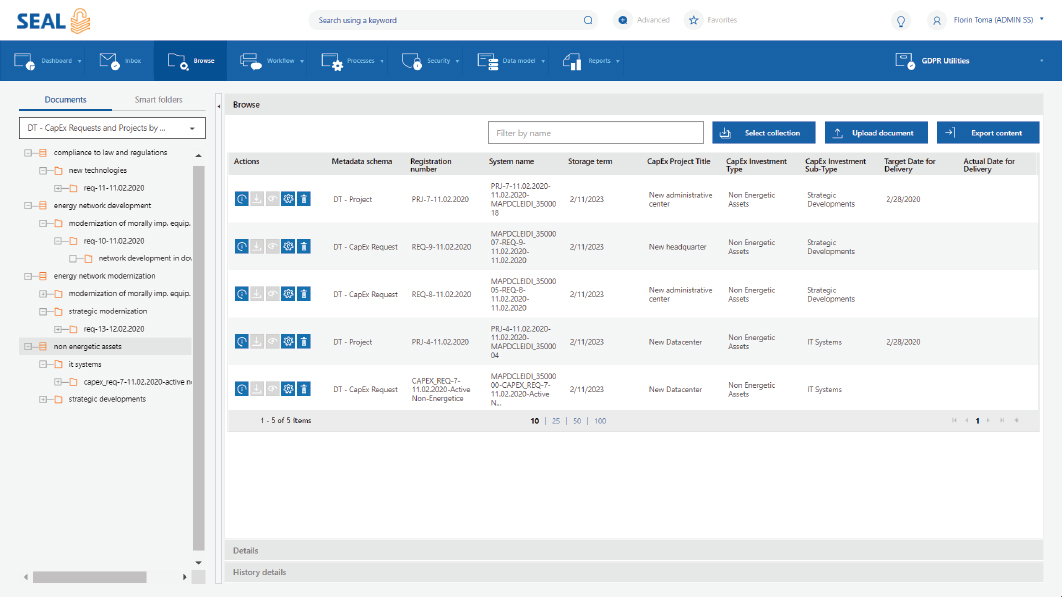The image size is (1062, 597).
Task: Click the search magnifier icon in keyword bar
Action: [x=588, y=20]
